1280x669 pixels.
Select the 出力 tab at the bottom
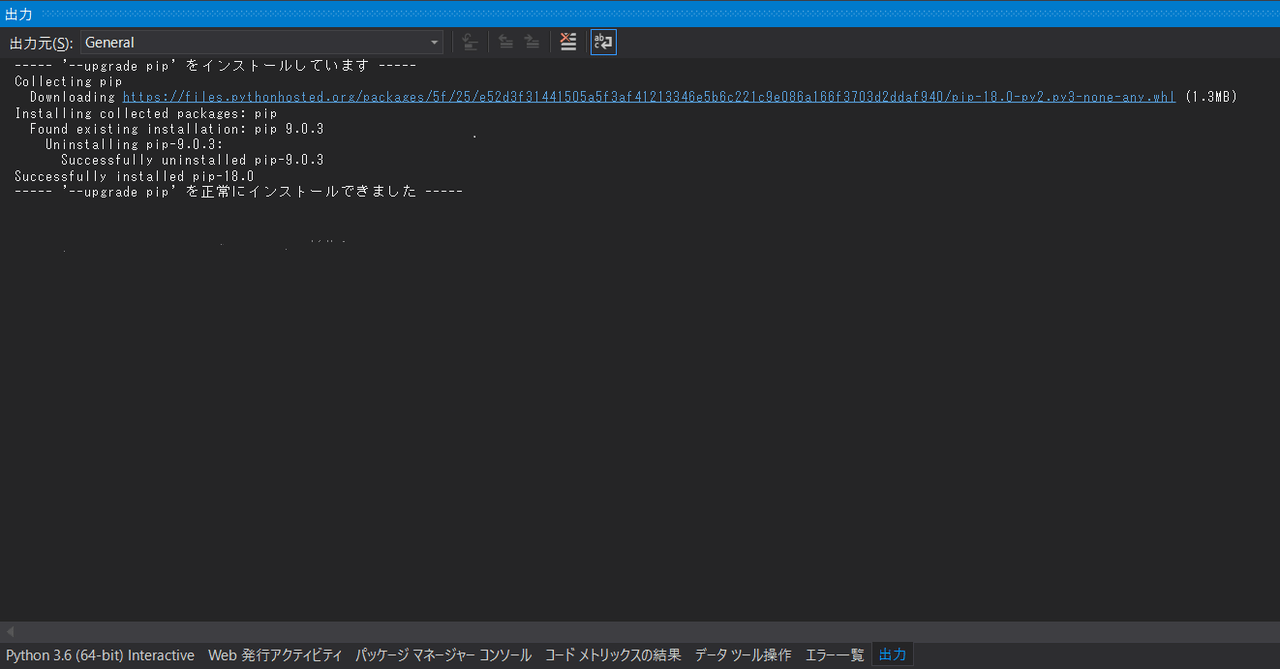(892, 655)
